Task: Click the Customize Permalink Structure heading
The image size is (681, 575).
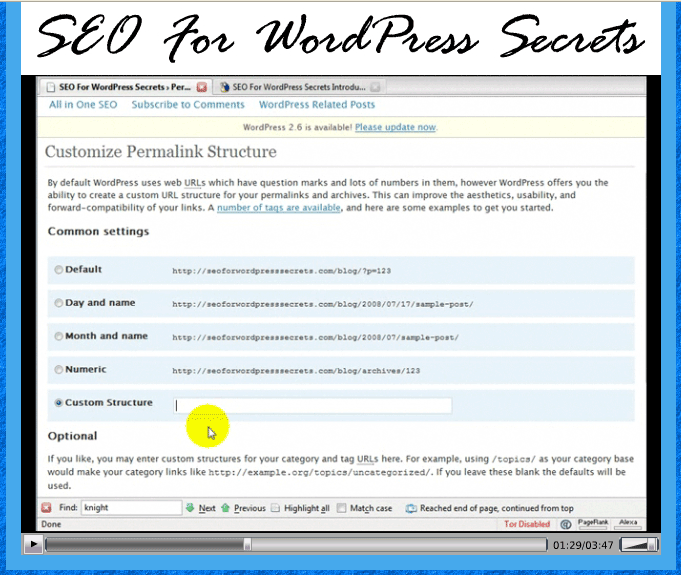Action: coord(161,152)
